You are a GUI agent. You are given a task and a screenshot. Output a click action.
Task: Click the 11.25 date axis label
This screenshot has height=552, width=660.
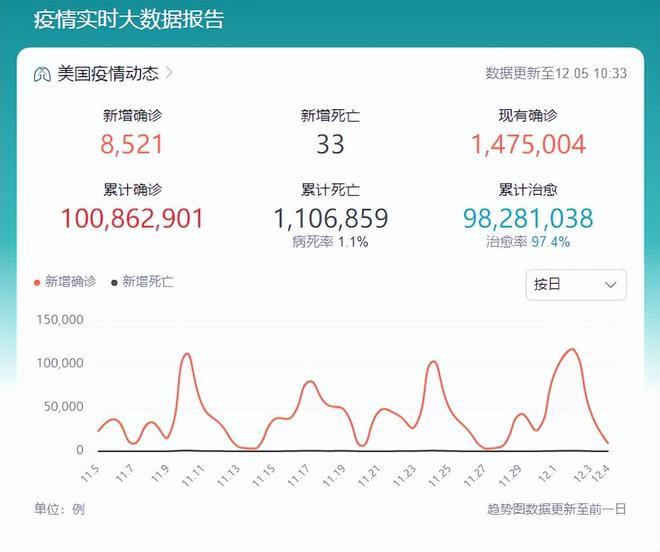coord(440,475)
